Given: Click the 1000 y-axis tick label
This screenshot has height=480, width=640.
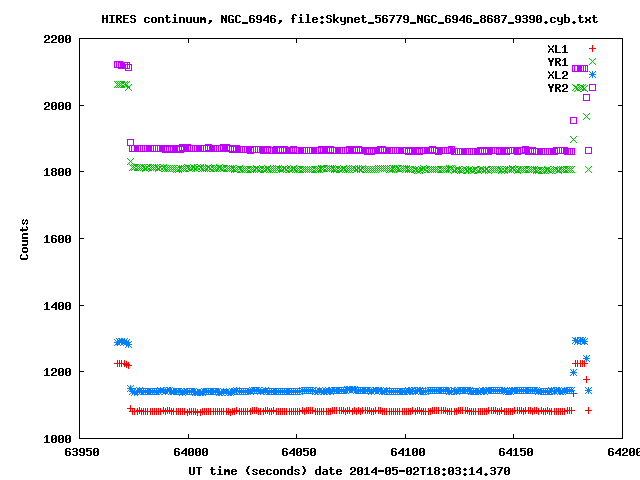Looking at the screenshot, I should point(57,439).
